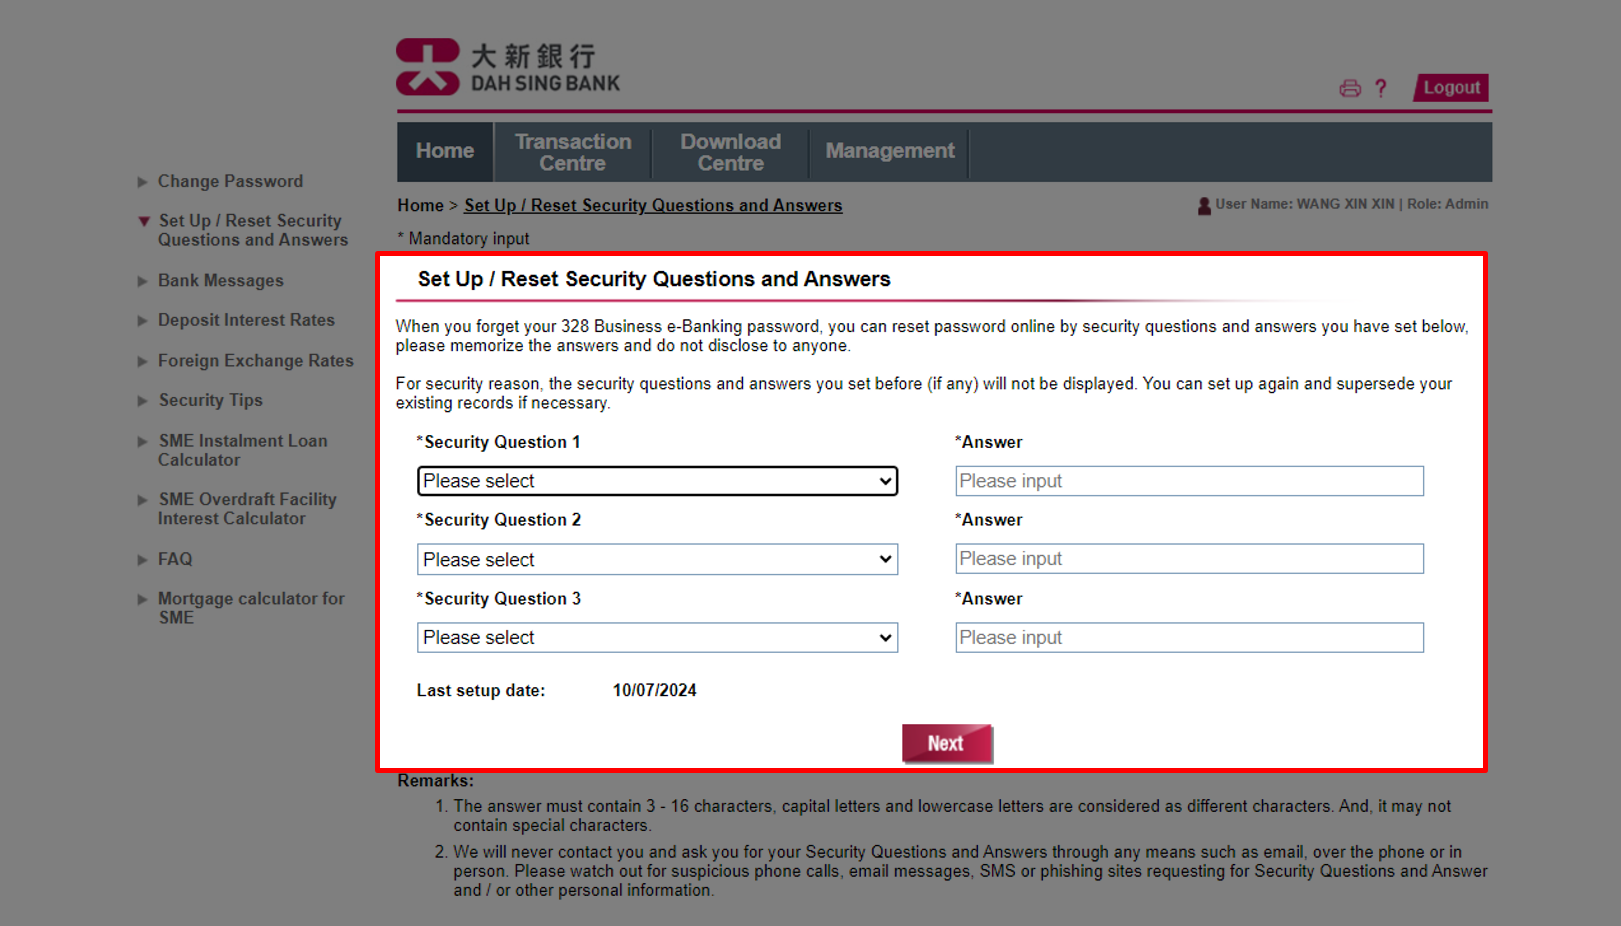Open Change Password in the sidebar

[x=230, y=182]
